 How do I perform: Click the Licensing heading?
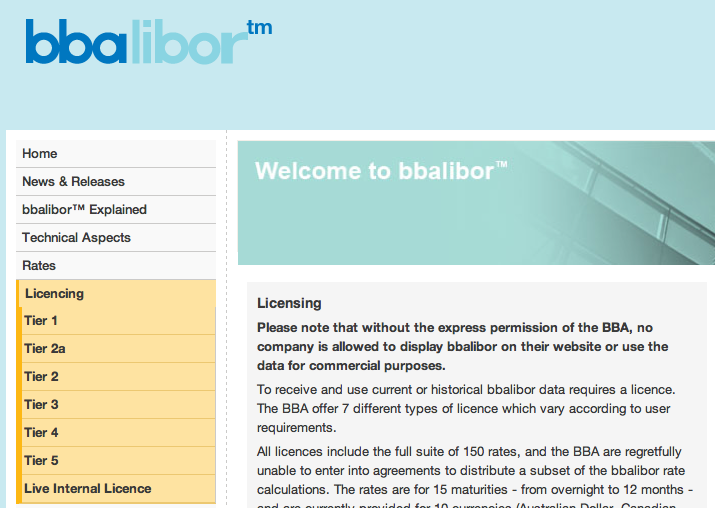click(289, 303)
